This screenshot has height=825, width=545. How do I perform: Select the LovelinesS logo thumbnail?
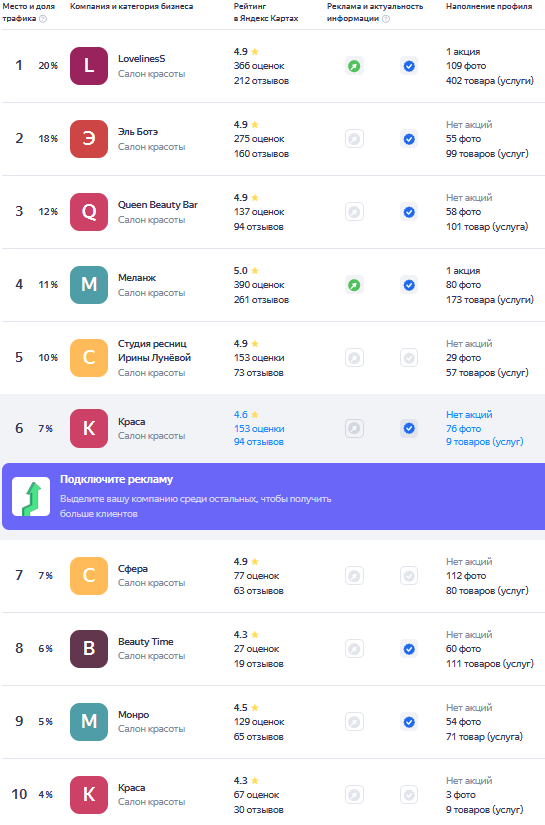point(89,66)
